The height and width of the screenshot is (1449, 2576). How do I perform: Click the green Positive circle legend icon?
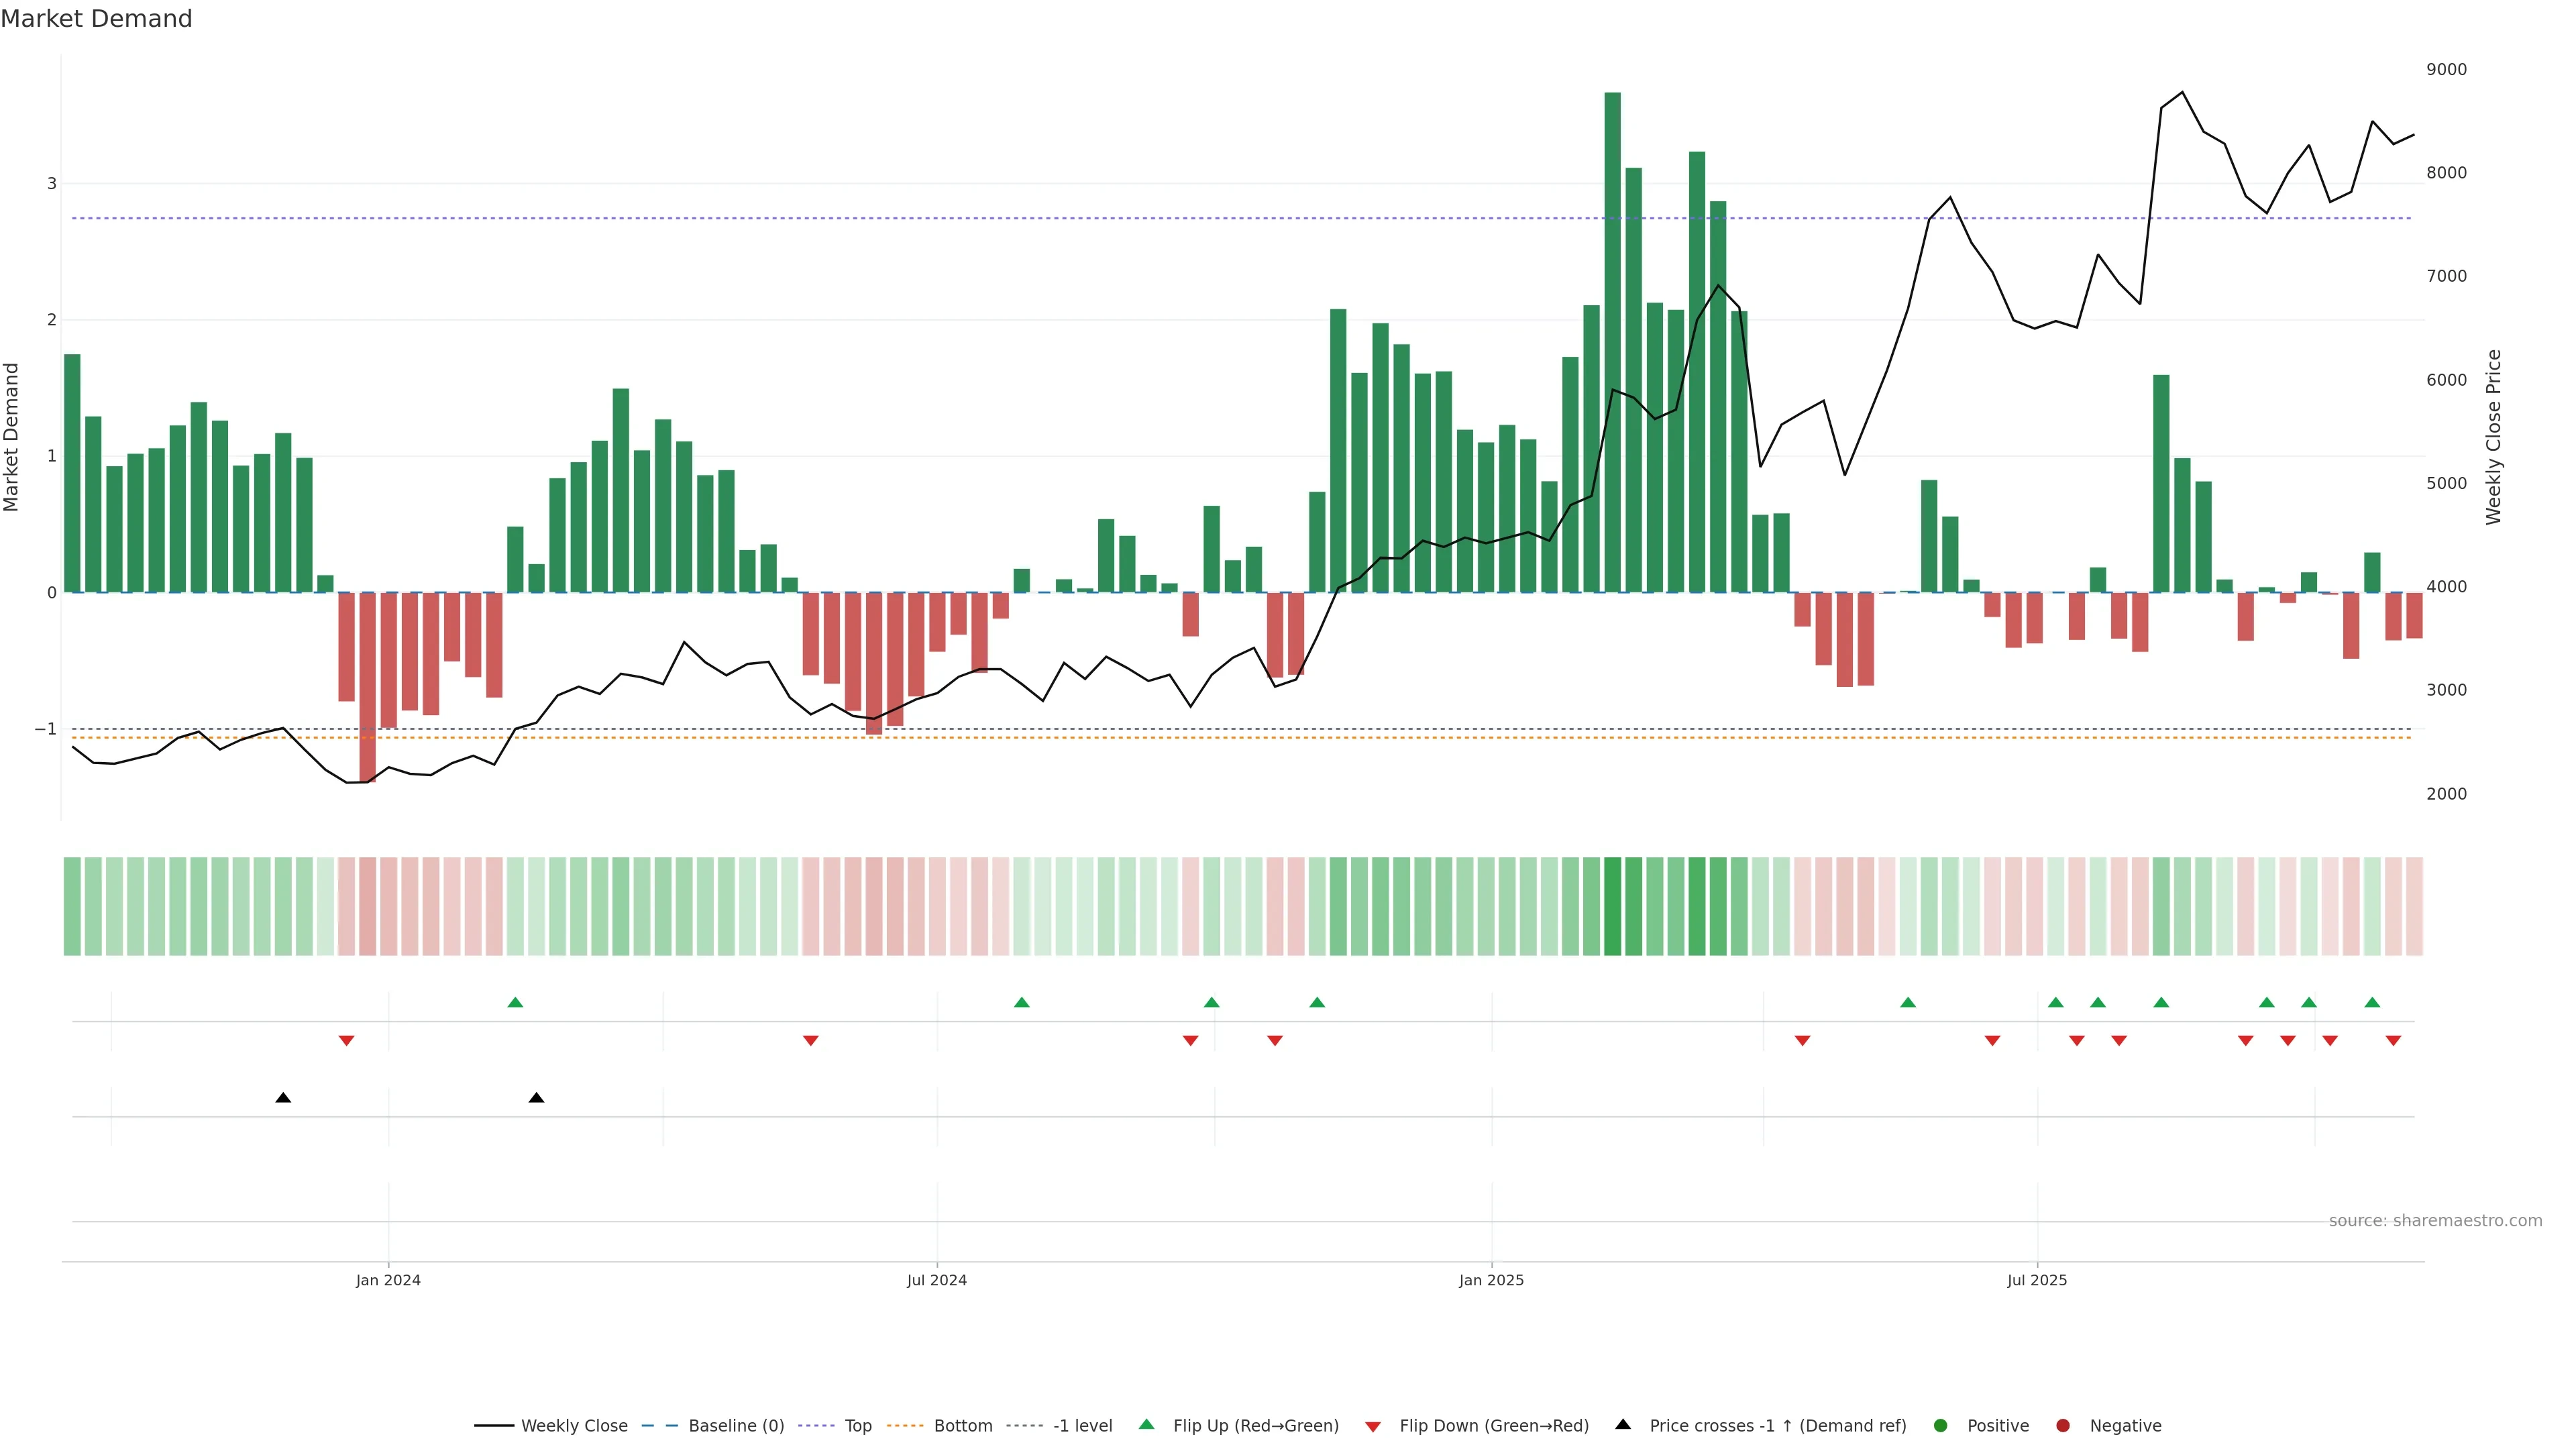pos(1941,1425)
